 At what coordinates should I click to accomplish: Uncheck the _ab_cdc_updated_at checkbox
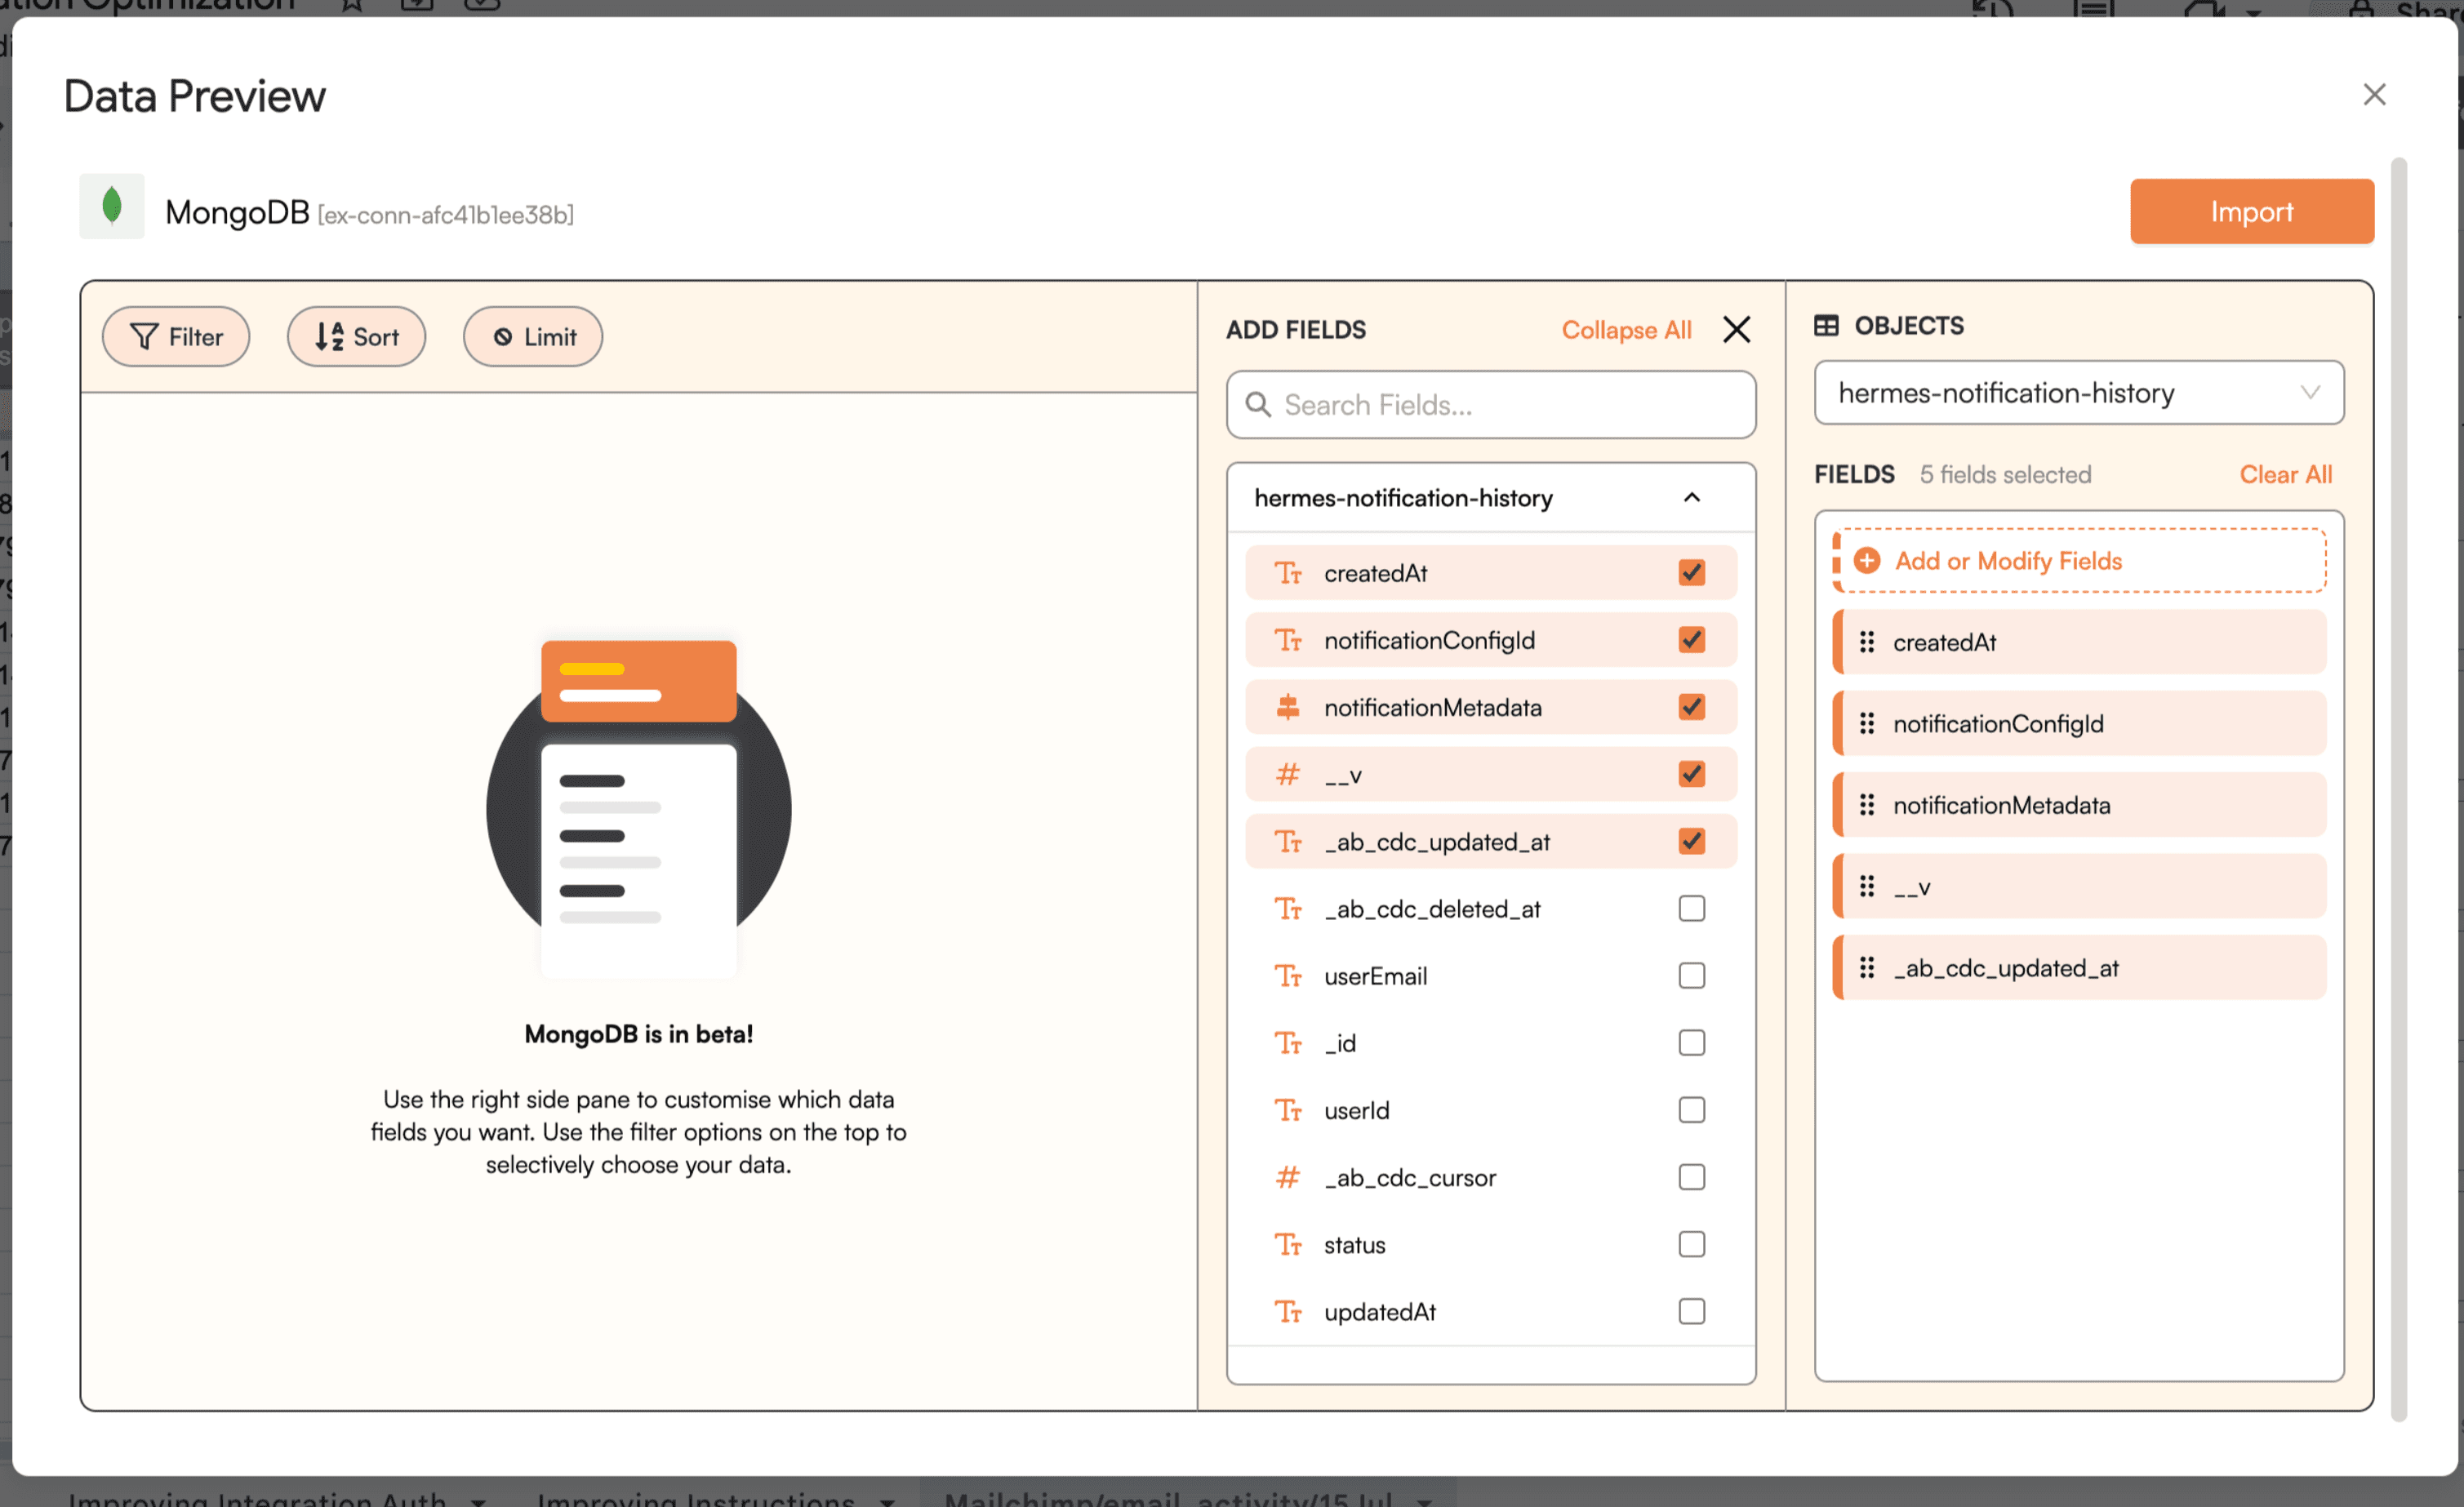[1692, 842]
